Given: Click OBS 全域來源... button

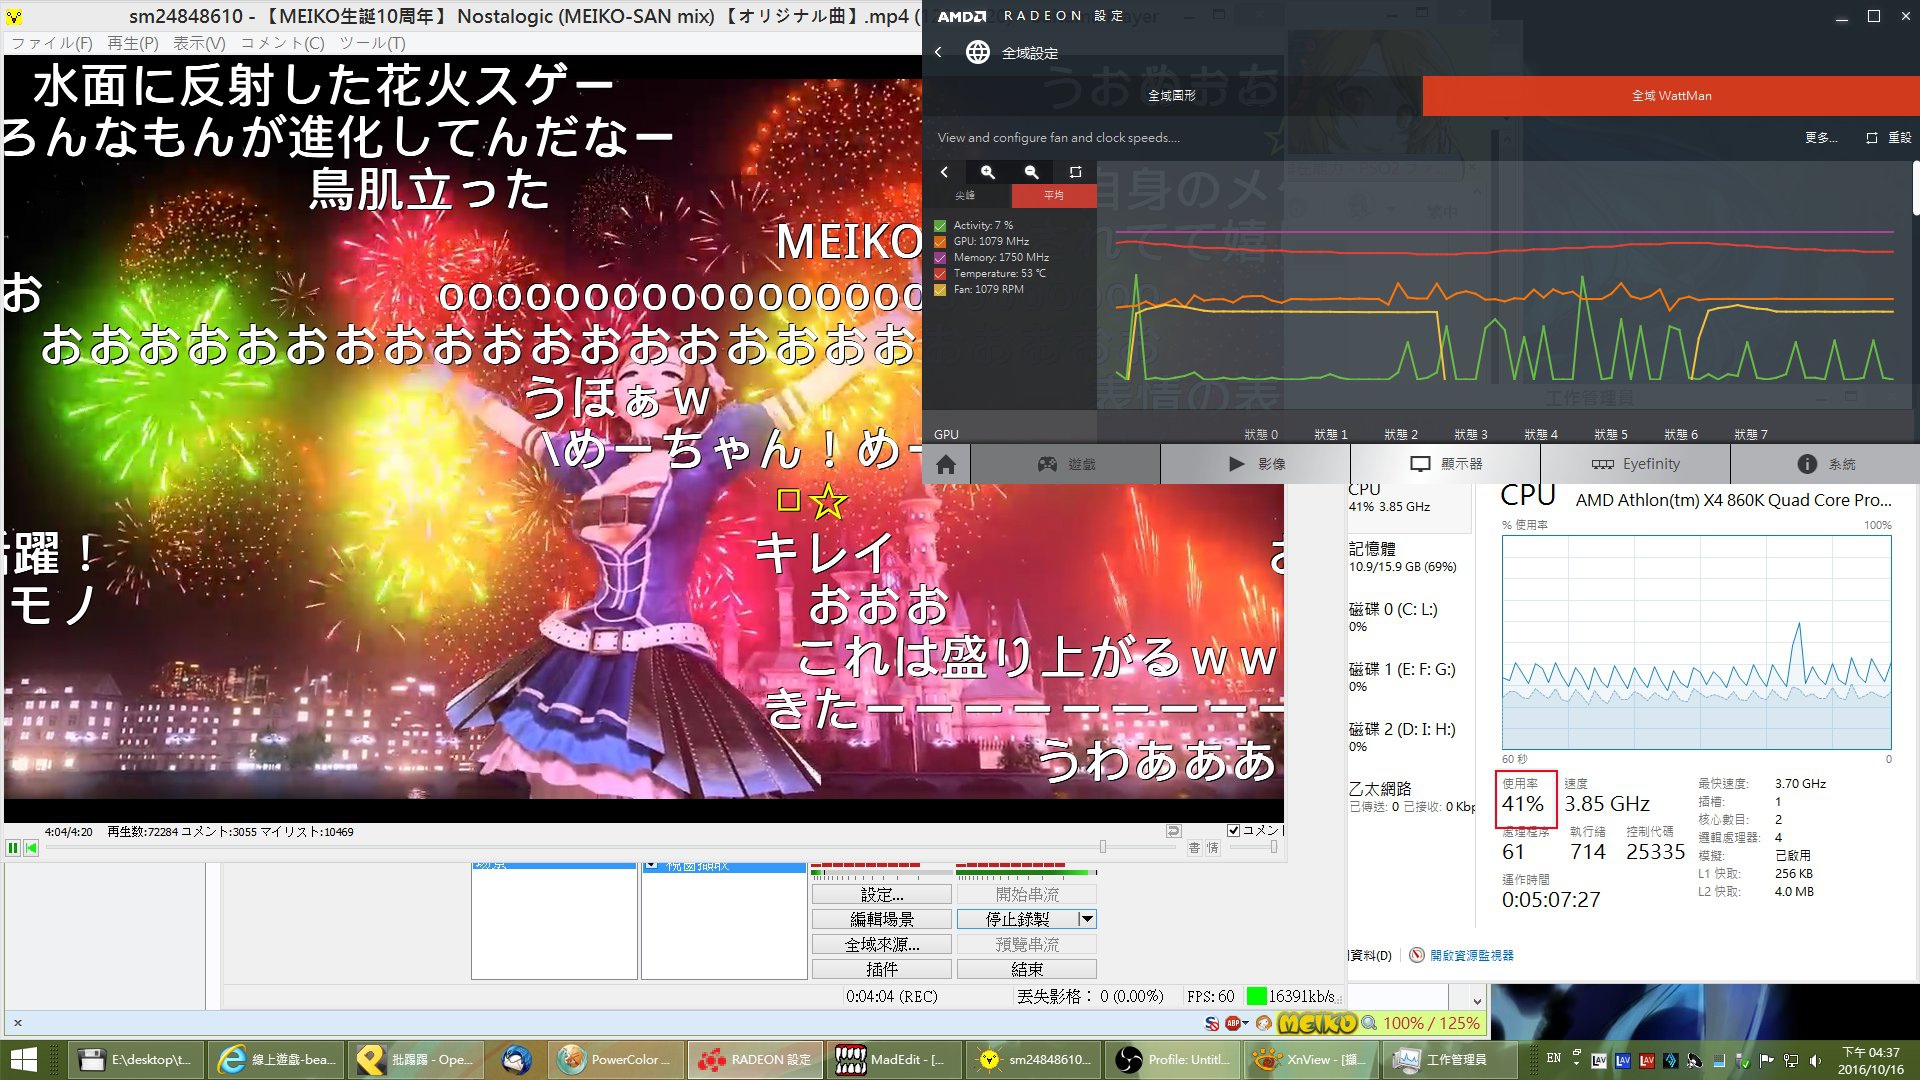Looking at the screenshot, I should 882,944.
